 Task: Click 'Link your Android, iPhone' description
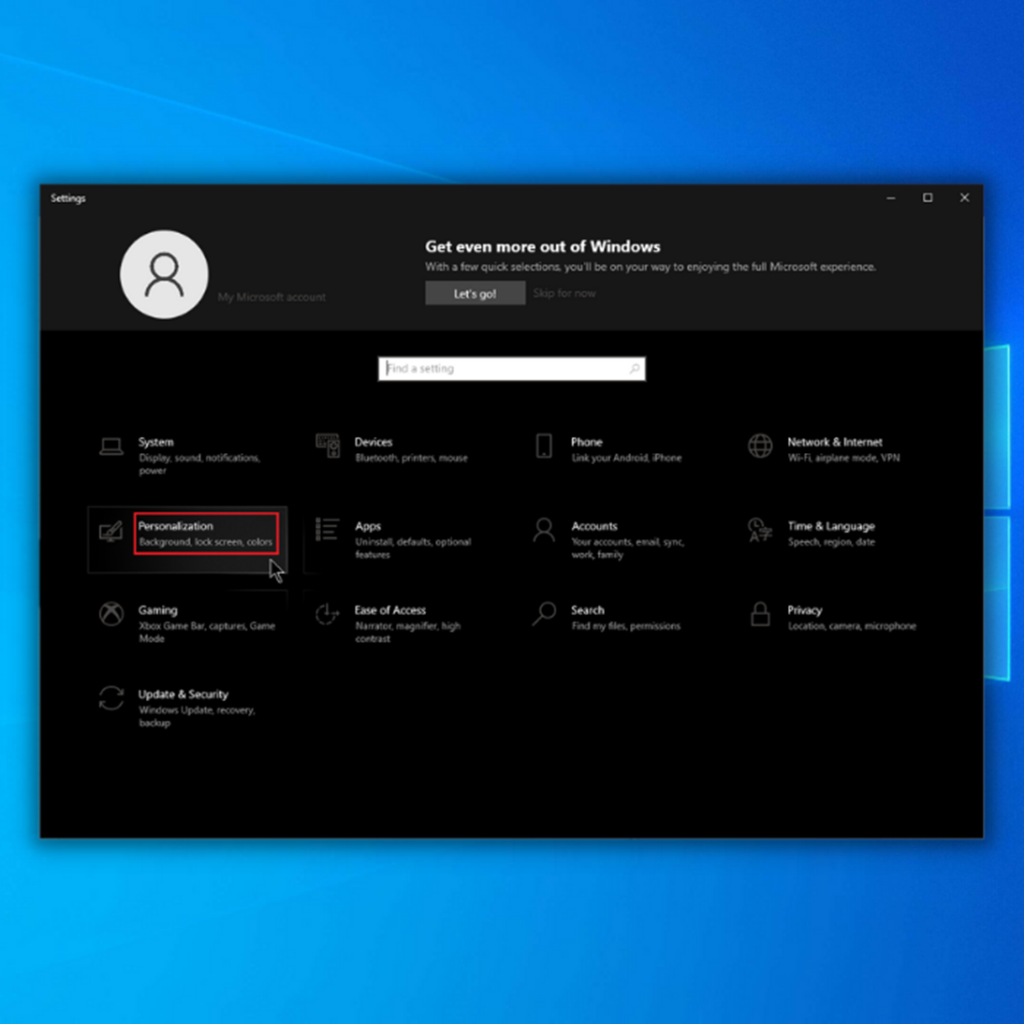tap(626, 458)
